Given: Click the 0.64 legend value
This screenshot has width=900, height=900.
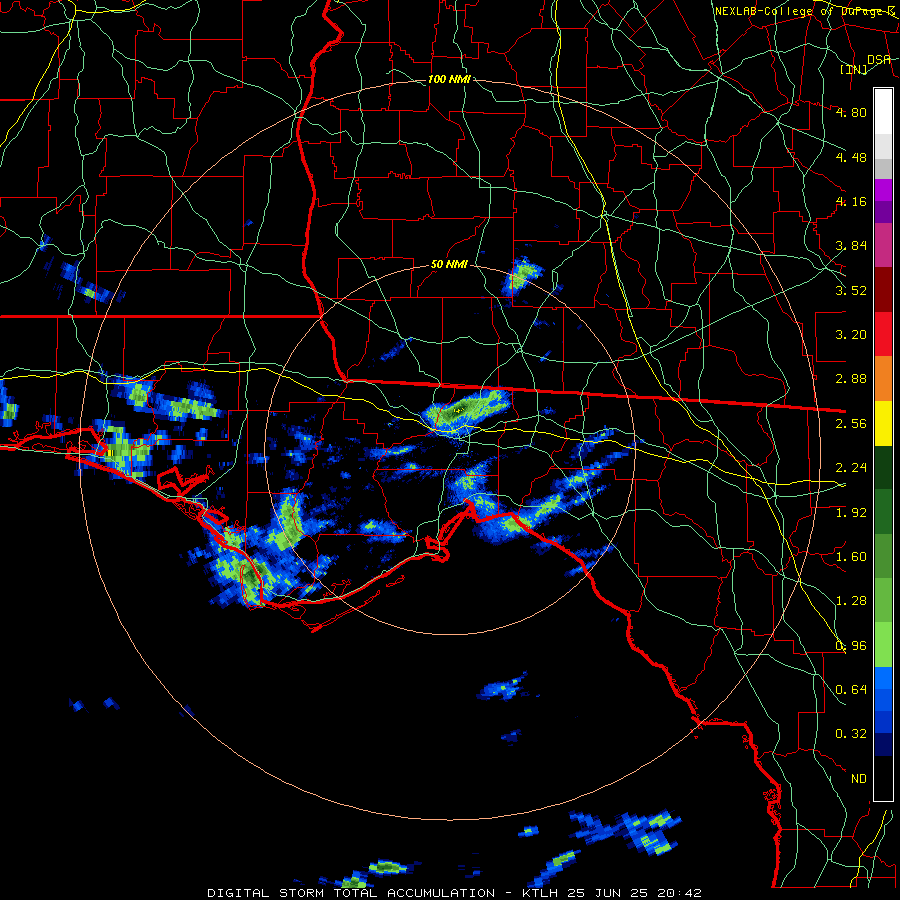Looking at the screenshot, I should pyautogui.click(x=851, y=689).
